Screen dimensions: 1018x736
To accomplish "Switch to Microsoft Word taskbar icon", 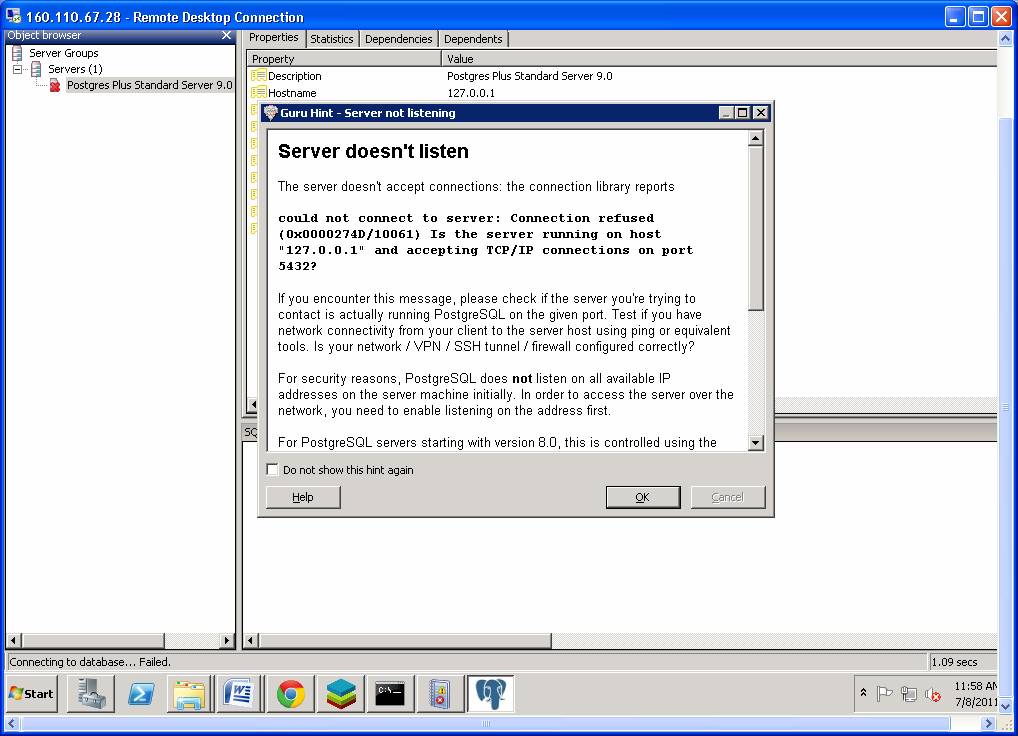I will pyautogui.click(x=239, y=693).
